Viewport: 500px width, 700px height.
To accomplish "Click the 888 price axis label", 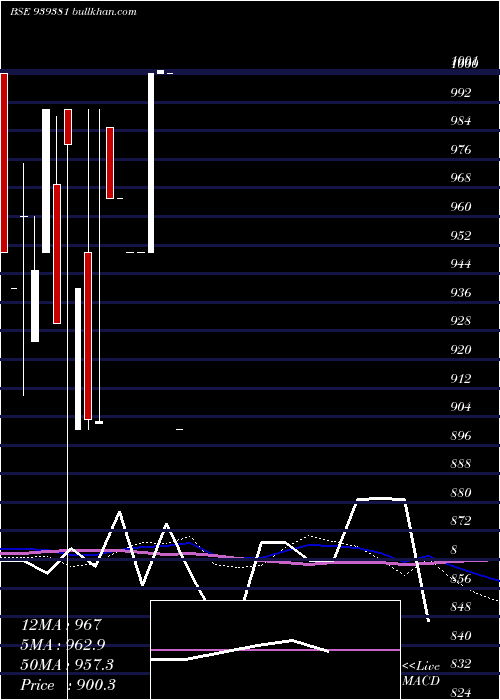I will click(x=461, y=464).
